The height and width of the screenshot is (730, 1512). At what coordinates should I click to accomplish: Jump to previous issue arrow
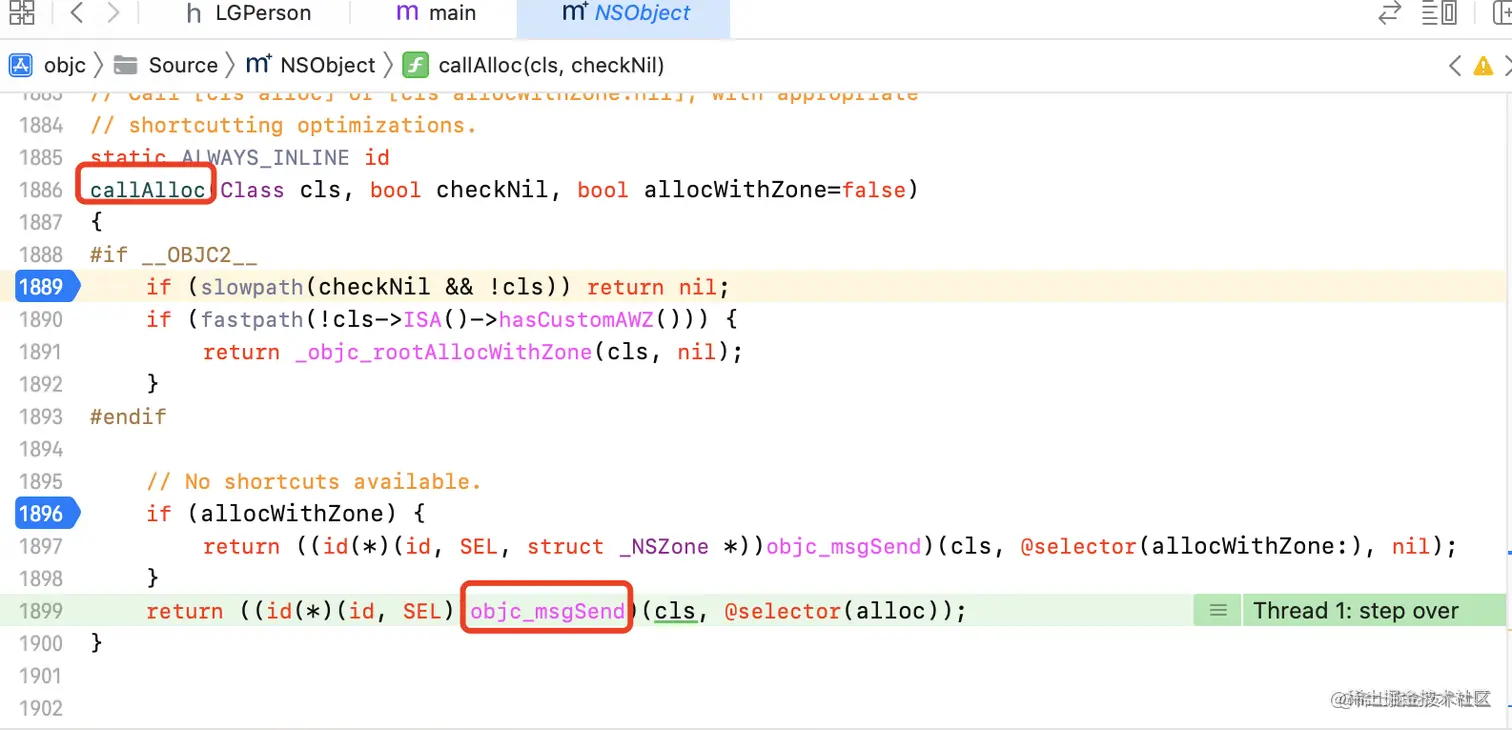[1455, 66]
